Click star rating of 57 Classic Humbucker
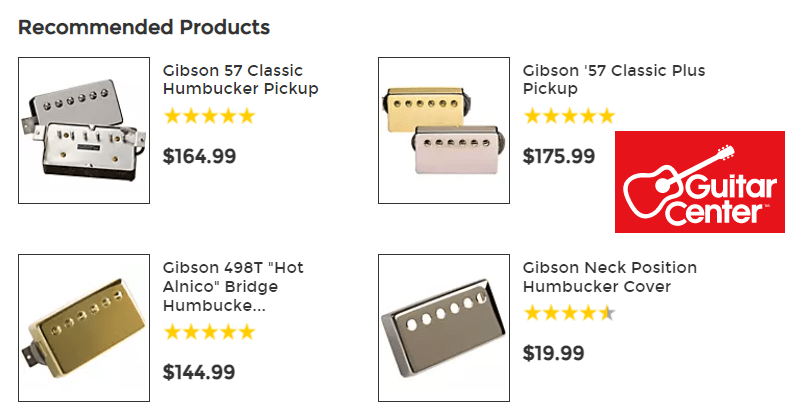The image size is (797, 416). coord(209,116)
